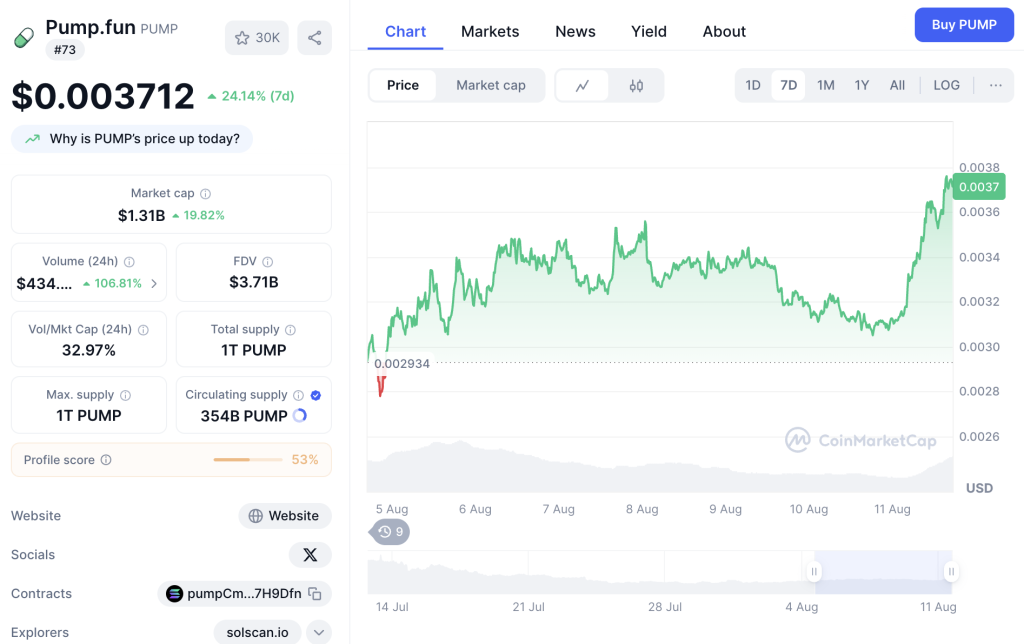
Task: Select the Market cap chart toggle
Action: [x=490, y=86]
